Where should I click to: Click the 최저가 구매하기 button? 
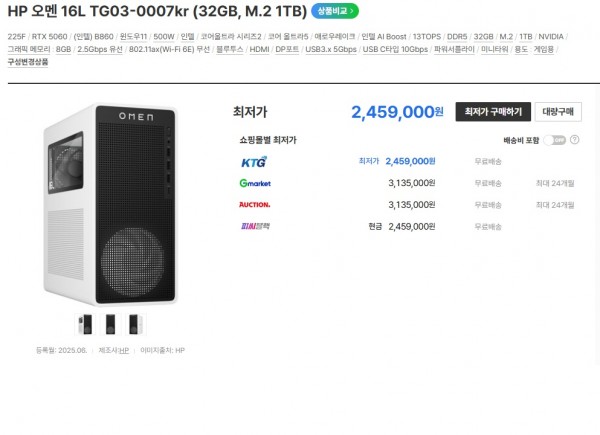click(492, 112)
